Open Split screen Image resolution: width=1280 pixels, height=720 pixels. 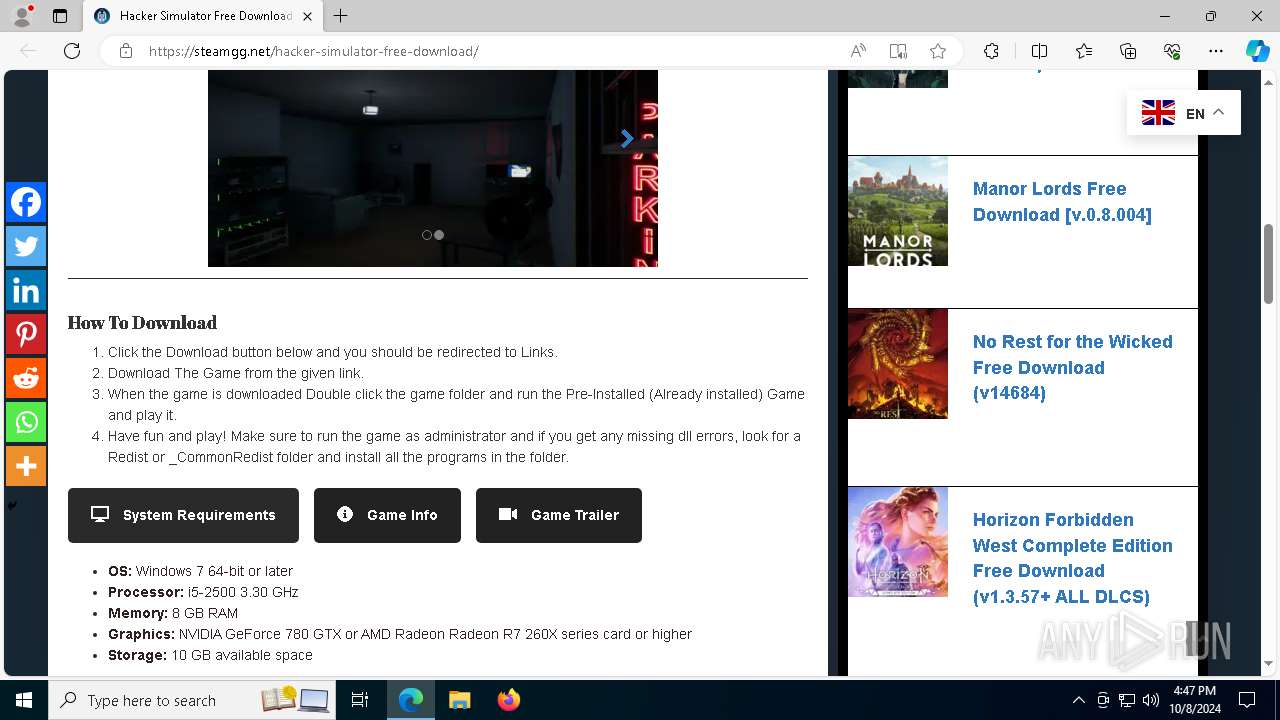click(1039, 51)
